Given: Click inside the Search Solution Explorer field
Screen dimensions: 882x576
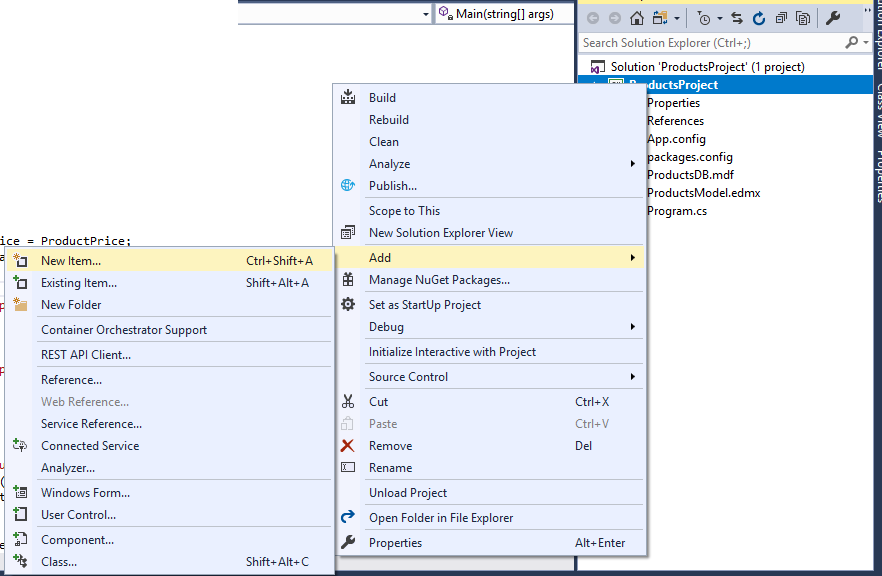Looking at the screenshot, I should (710, 43).
